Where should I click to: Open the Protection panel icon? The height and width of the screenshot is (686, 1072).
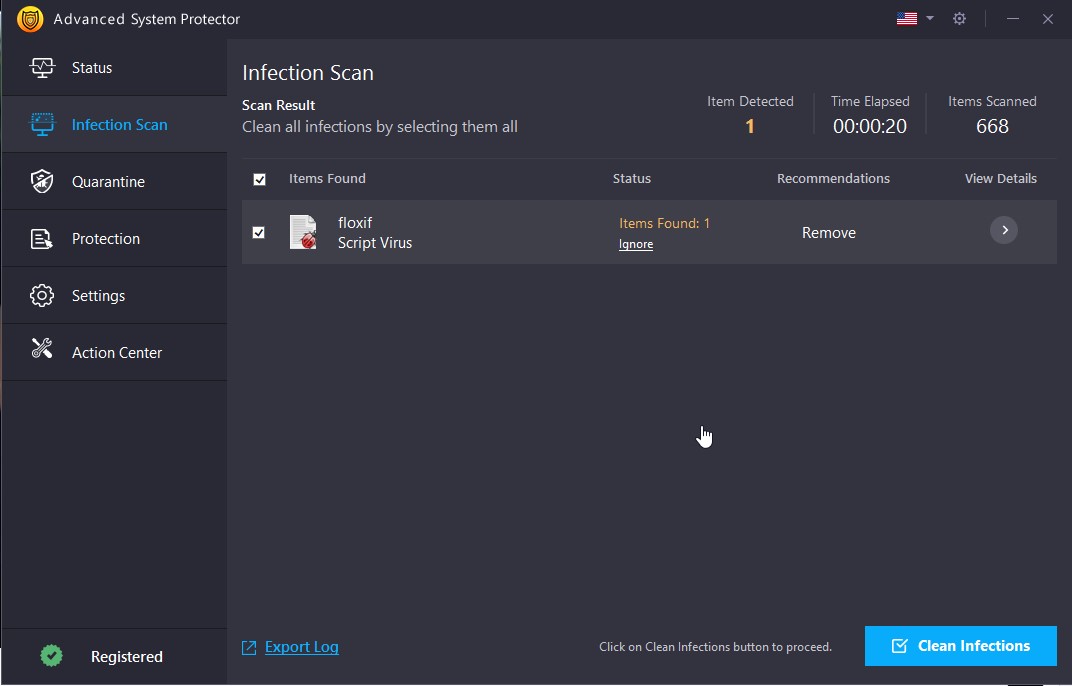coord(43,238)
